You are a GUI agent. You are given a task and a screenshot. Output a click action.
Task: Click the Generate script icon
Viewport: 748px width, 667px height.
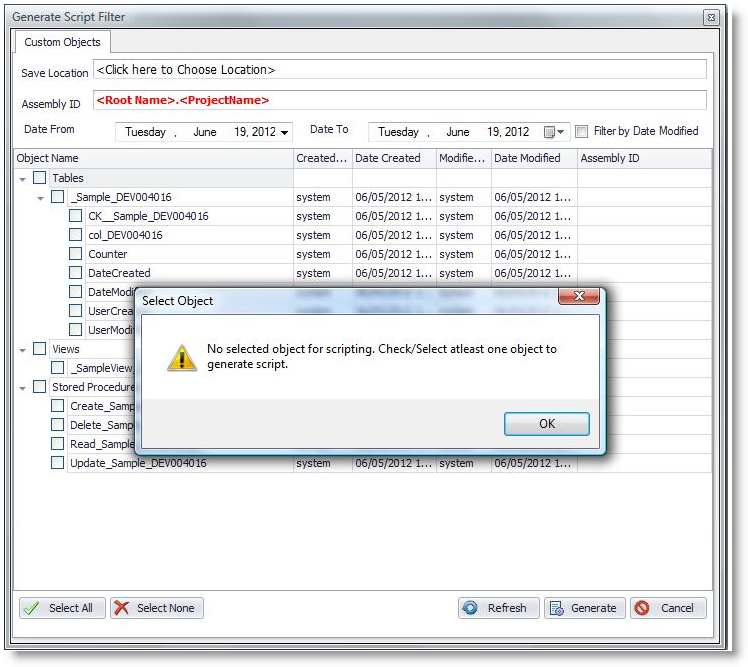555,608
